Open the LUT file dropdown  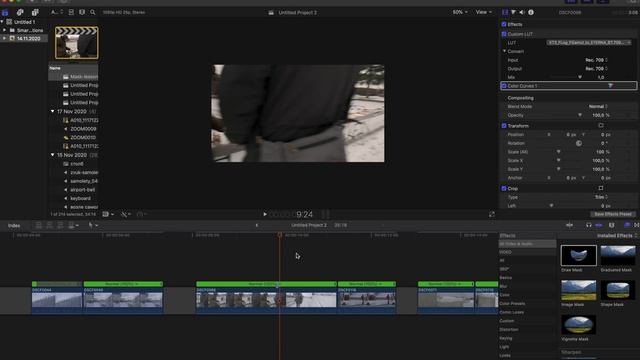point(589,42)
